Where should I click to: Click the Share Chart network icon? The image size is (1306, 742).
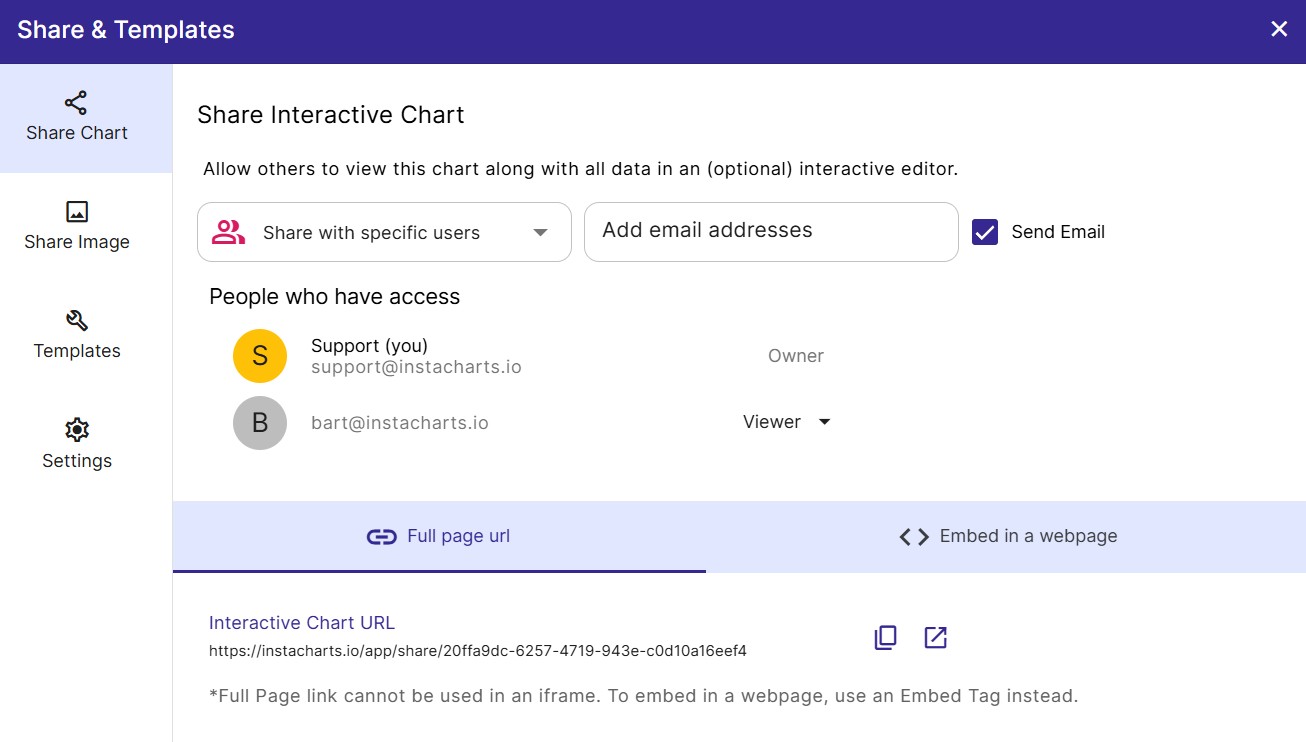point(76,103)
